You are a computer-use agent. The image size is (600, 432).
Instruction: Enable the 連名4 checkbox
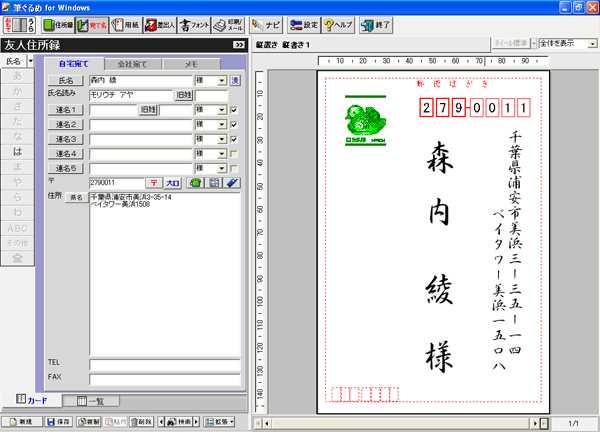click(x=234, y=154)
